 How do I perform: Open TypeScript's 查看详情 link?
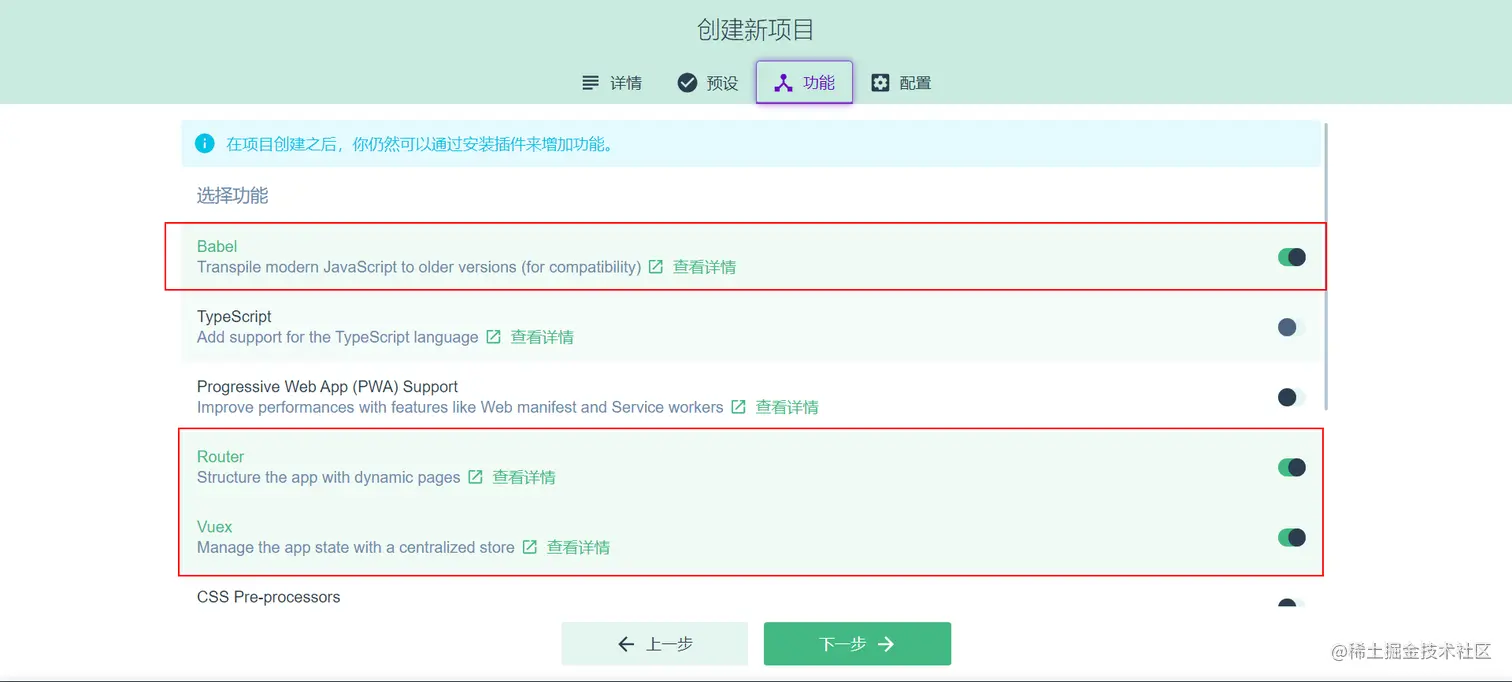point(542,337)
